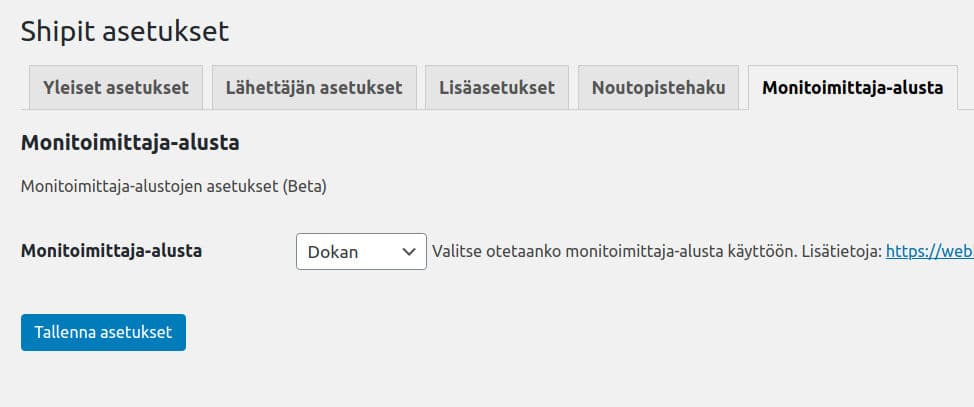This screenshot has width=974, height=407.
Task: Click the word Shipit in page title
Action: pyautogui.click(x=58, y=31)
